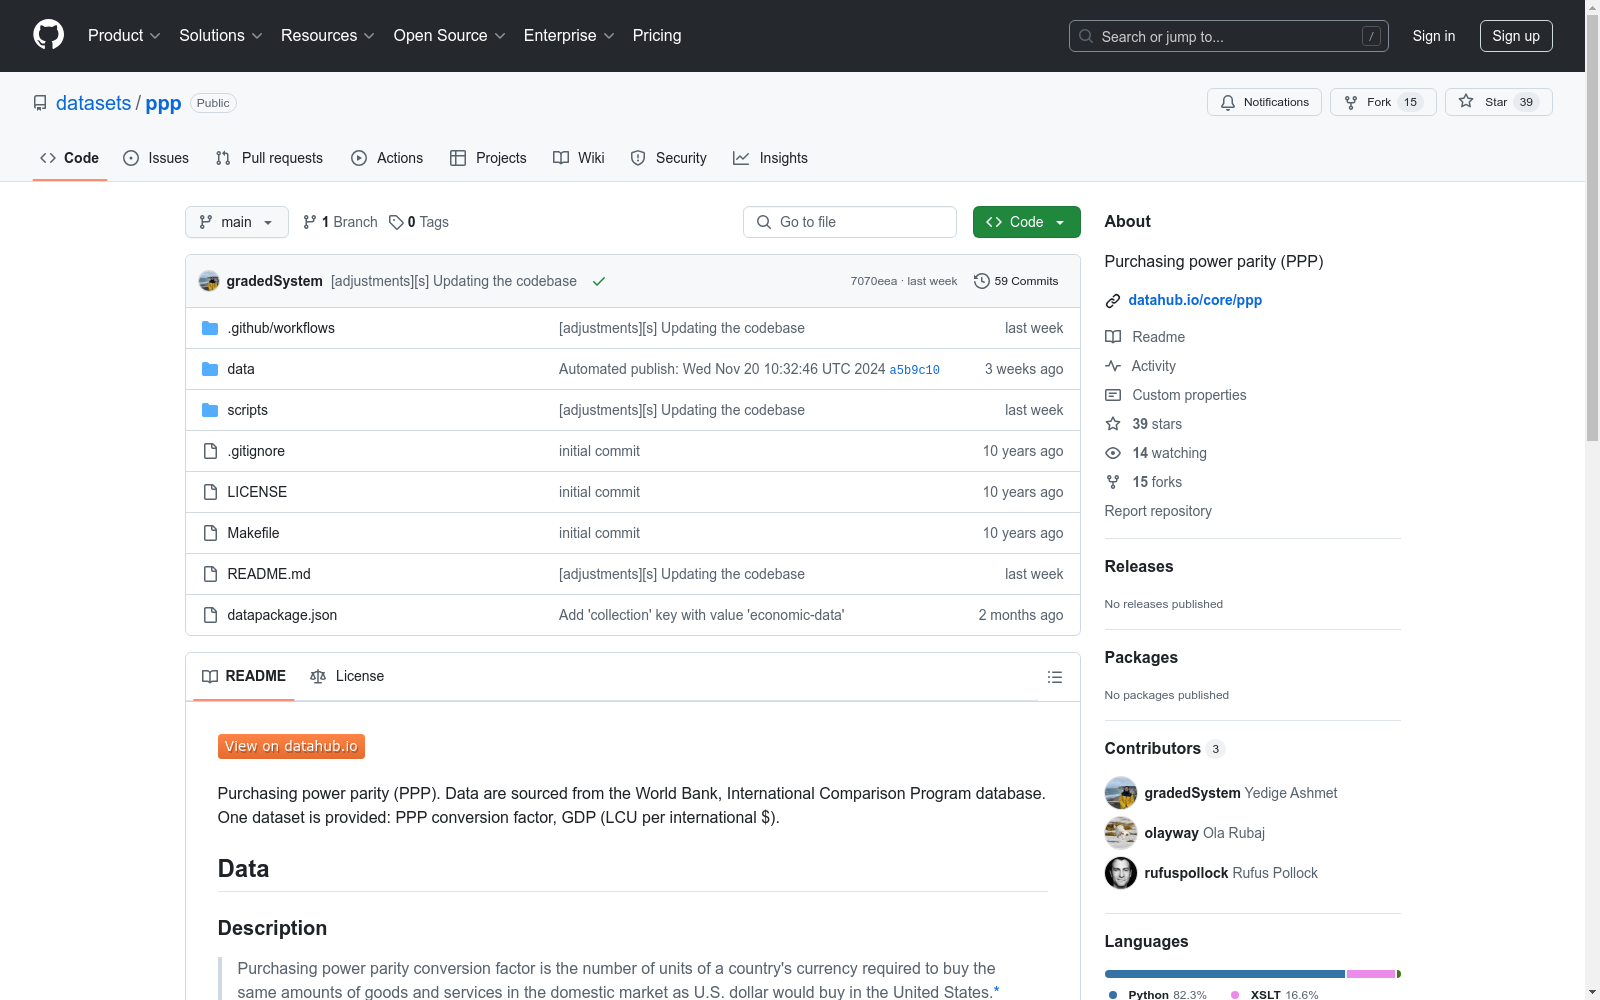Screen dimensions: 1600x1000
Task: Click the .github/workflows folder icon
Action: pos(210,328)
